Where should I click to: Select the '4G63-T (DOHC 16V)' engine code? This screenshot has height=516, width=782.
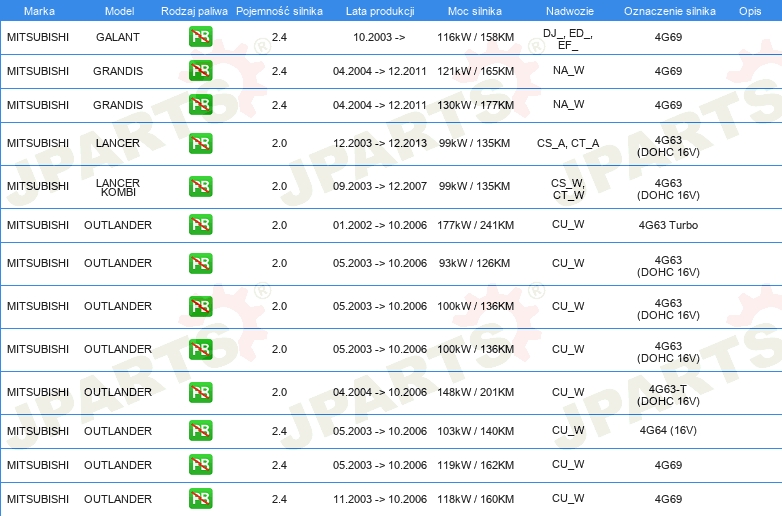[x=668, y=395]
